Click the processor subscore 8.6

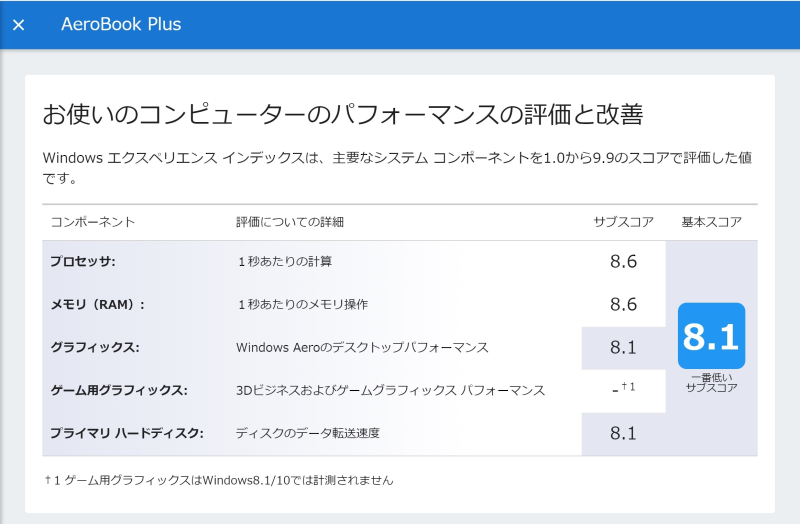pyautogui.click(x=623, y=261)
